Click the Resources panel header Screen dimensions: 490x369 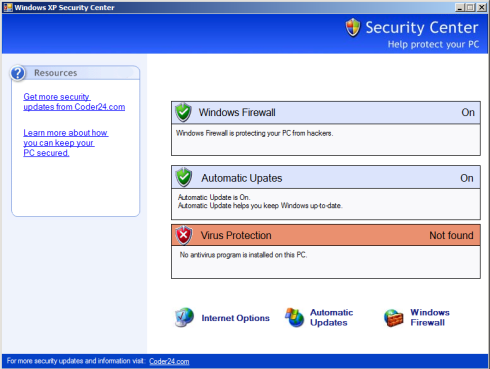pyautogui.click(x=76, y=73)
